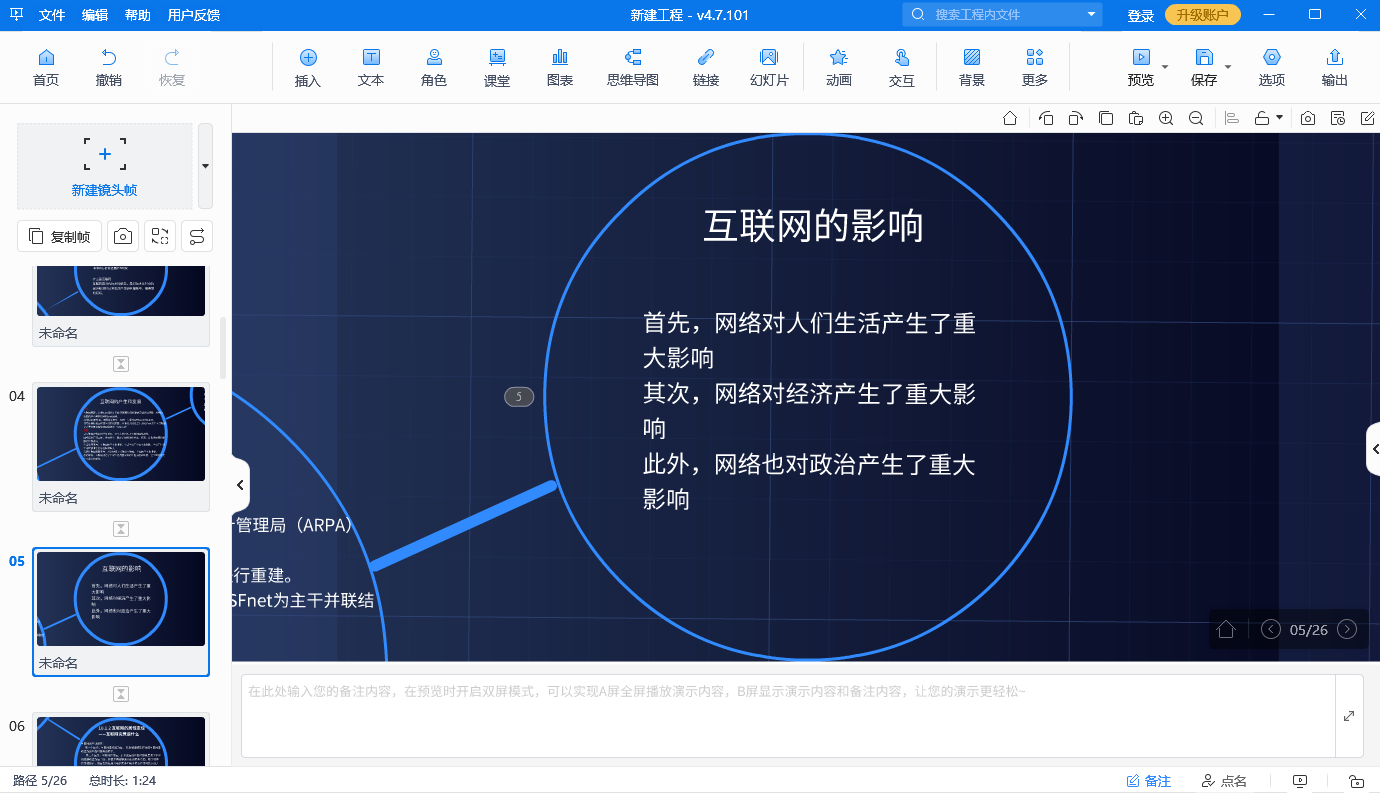Open edit note icon in canvas toolbar
Screen dimensions: 1380x793
pos(1368,118)
